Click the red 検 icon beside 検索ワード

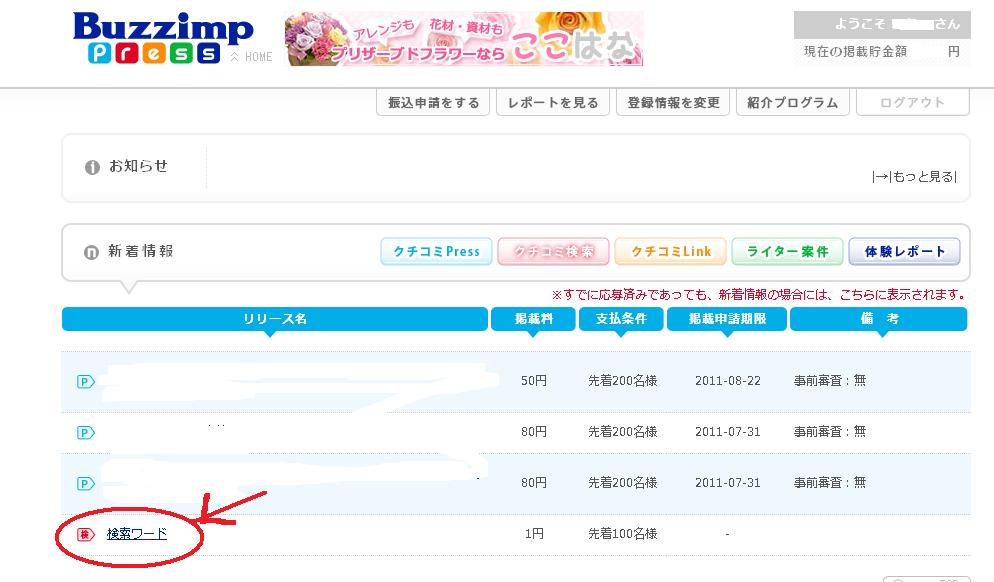85,534
